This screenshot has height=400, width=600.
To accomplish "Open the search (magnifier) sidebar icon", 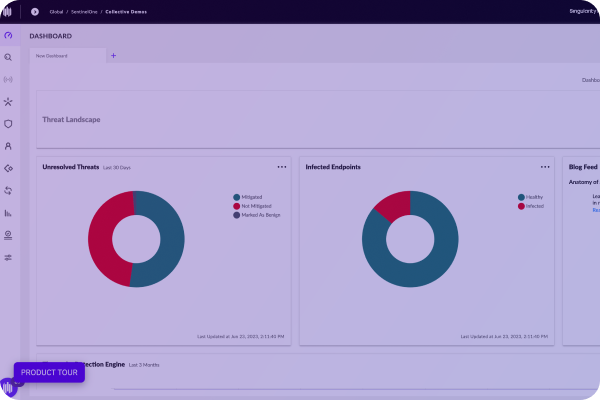I will tap(8, 58).
